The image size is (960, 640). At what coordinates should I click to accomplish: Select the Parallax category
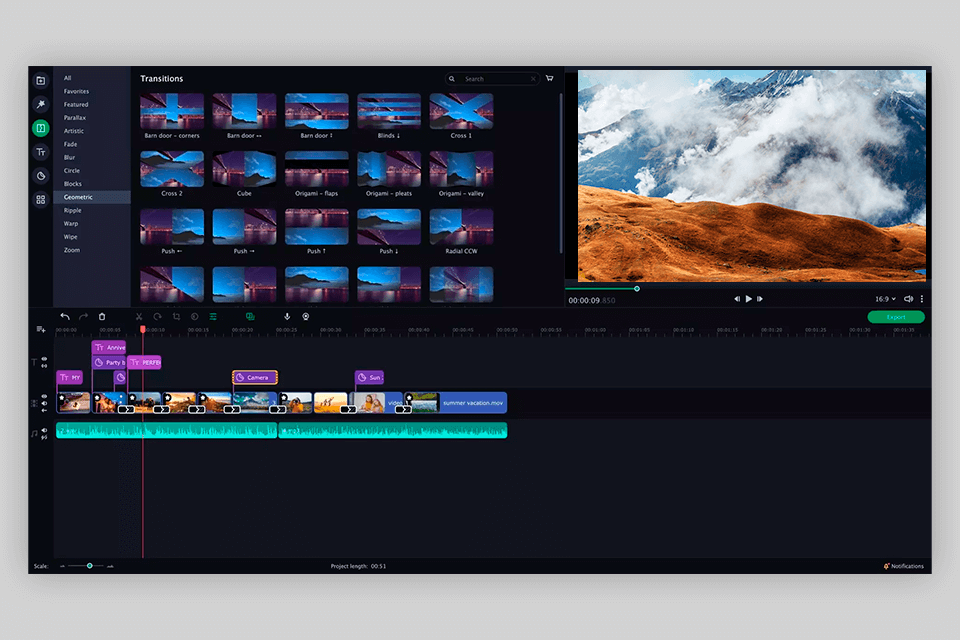(75, 118)
